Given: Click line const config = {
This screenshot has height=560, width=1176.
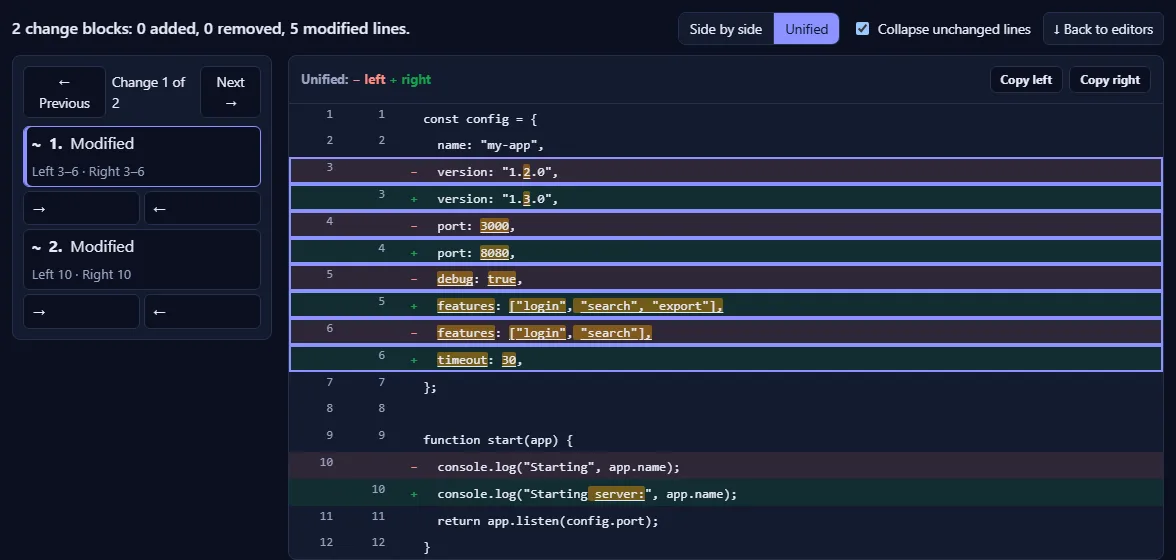Looking at the screenshot, I should tap(725, 118).
